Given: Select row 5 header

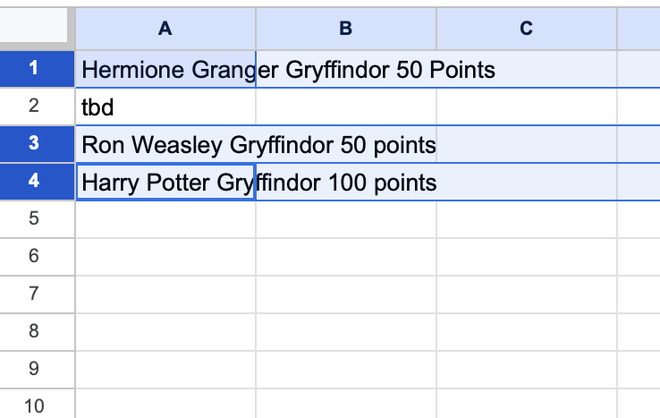Looking at the screenshot, I should tap(34, 219).
